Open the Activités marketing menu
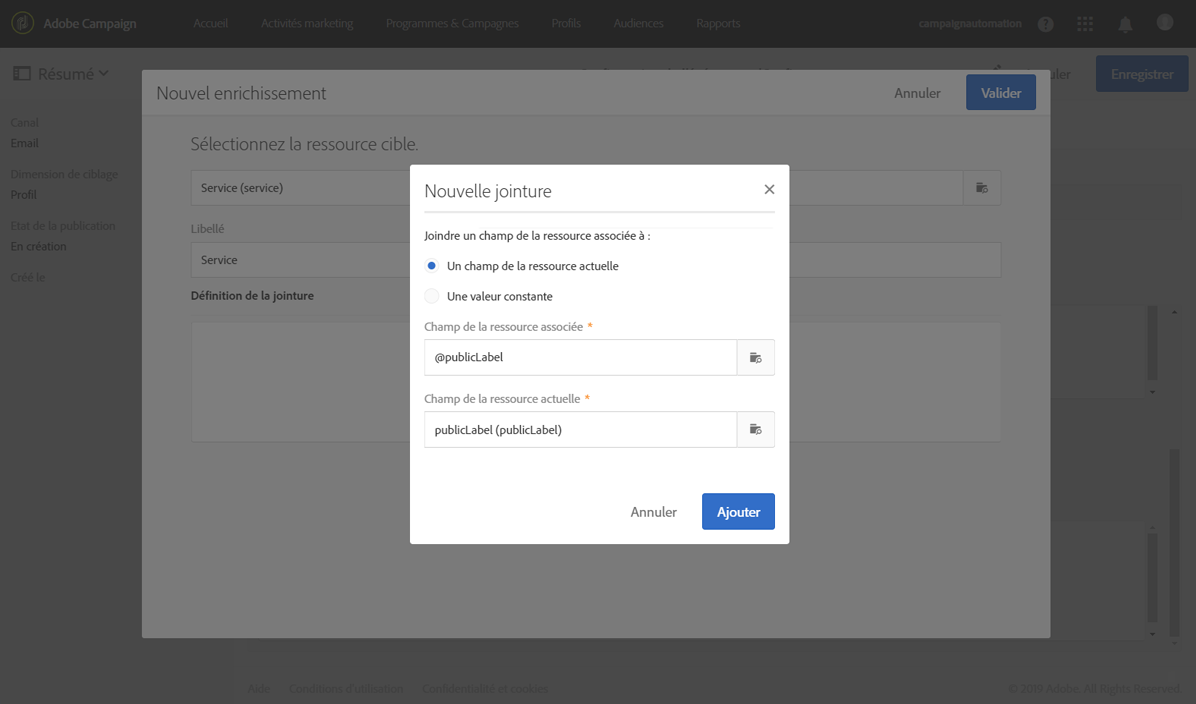 coord(307,24)
